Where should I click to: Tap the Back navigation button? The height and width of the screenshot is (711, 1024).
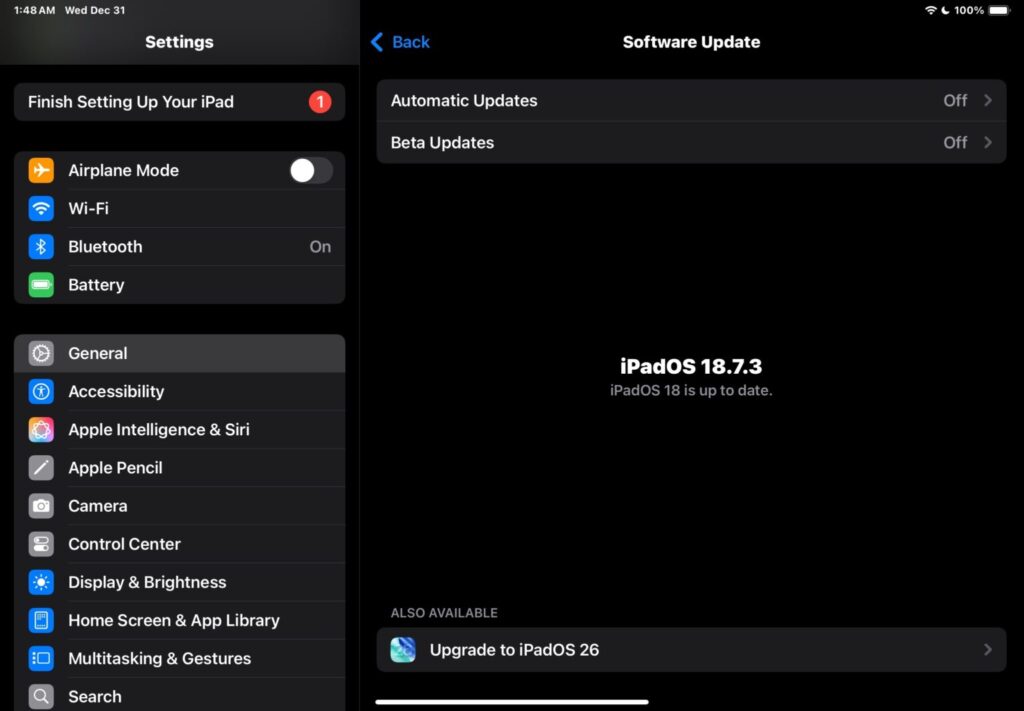[x=399, y=42]
